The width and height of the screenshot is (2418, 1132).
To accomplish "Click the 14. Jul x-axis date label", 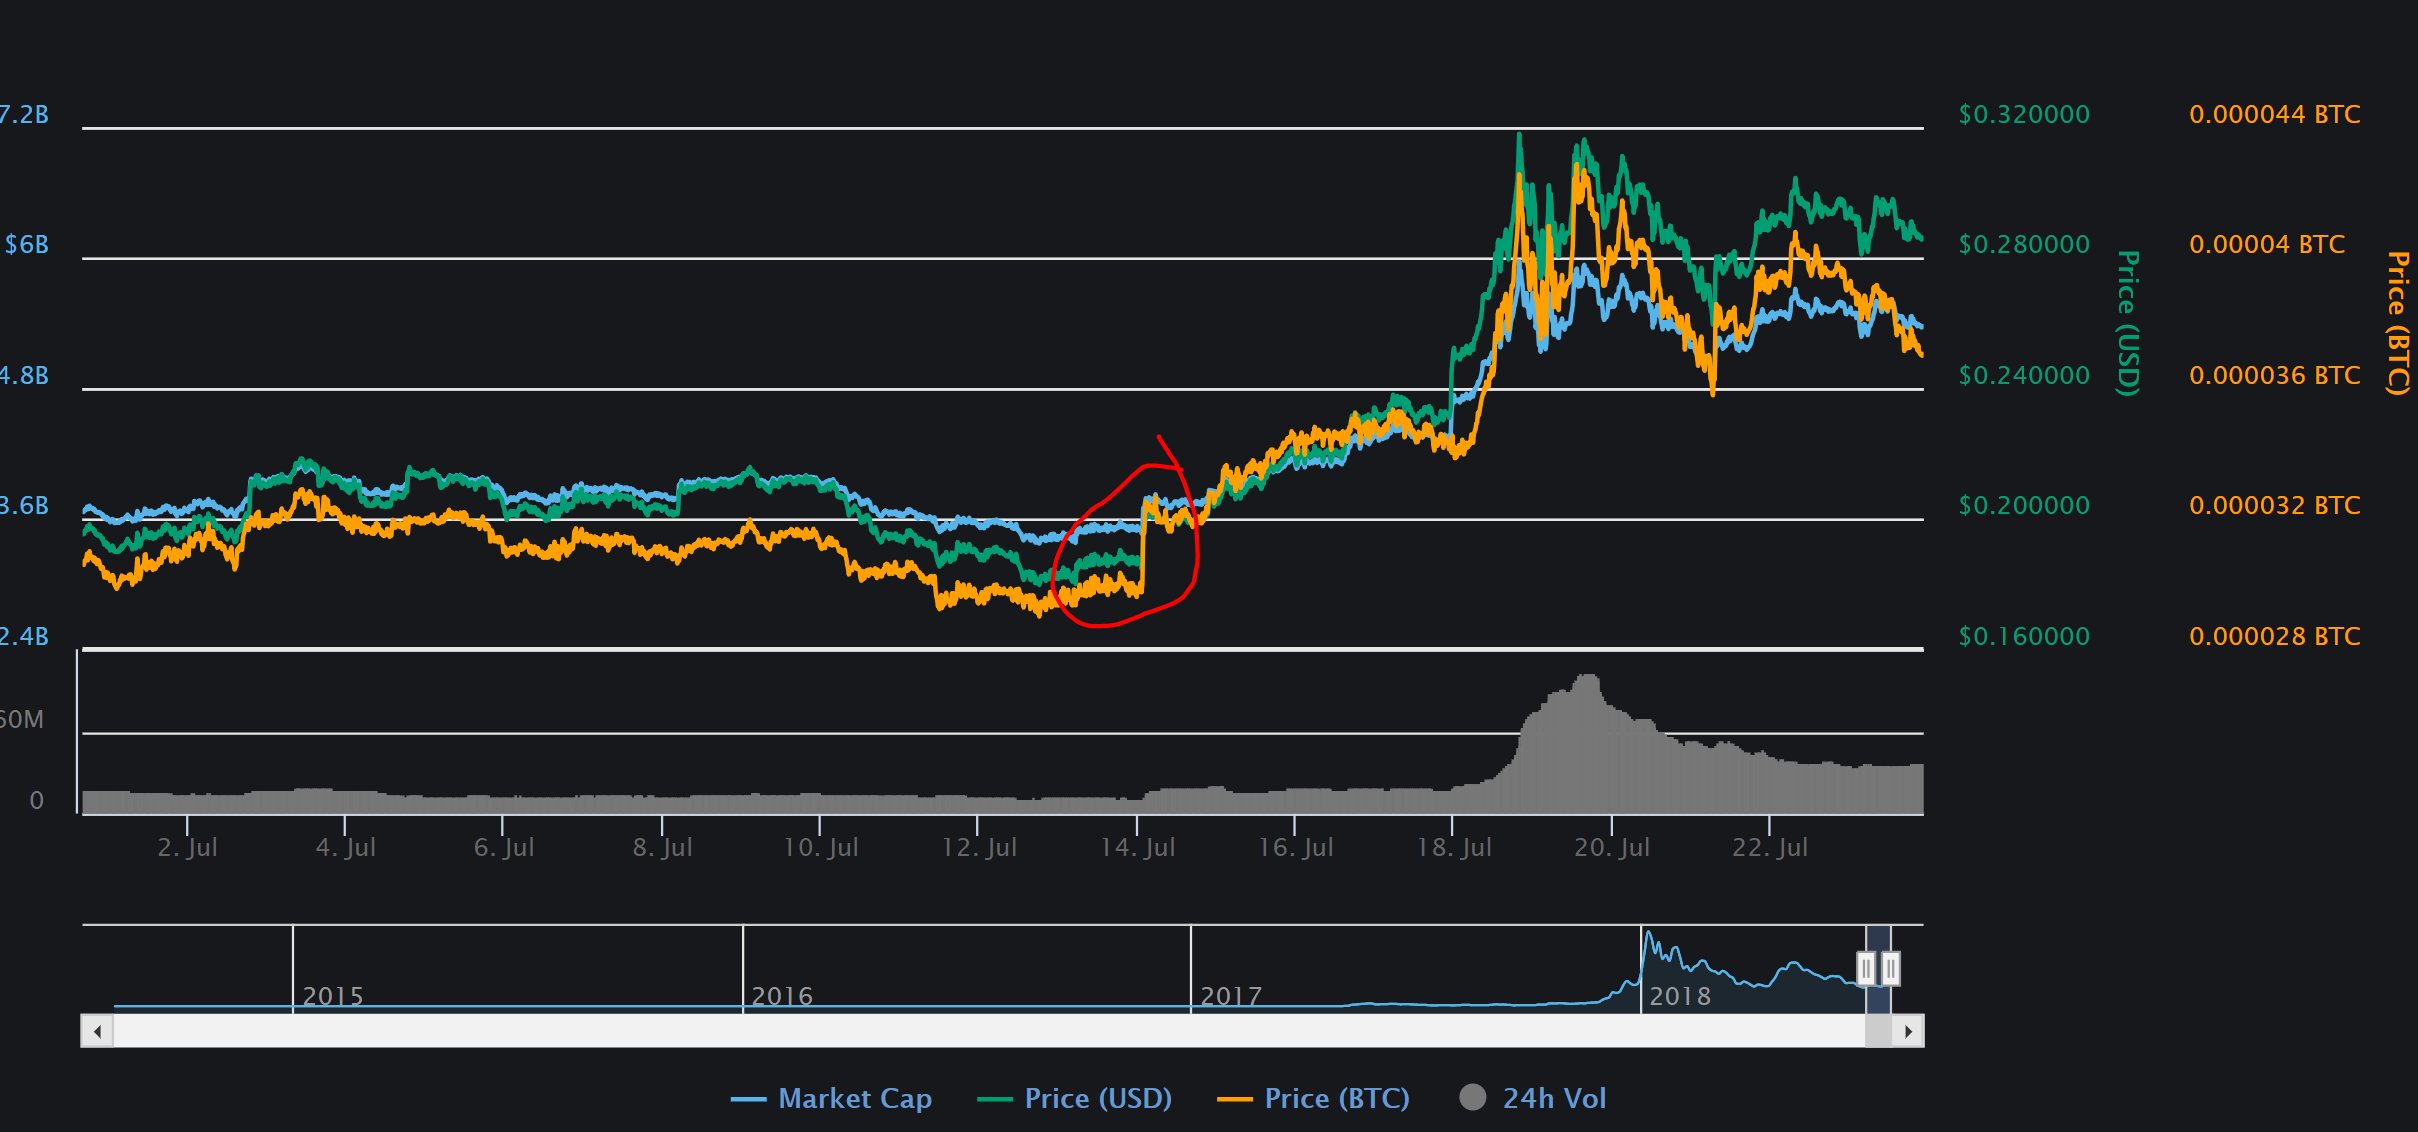I will (x=1138, y=847).
